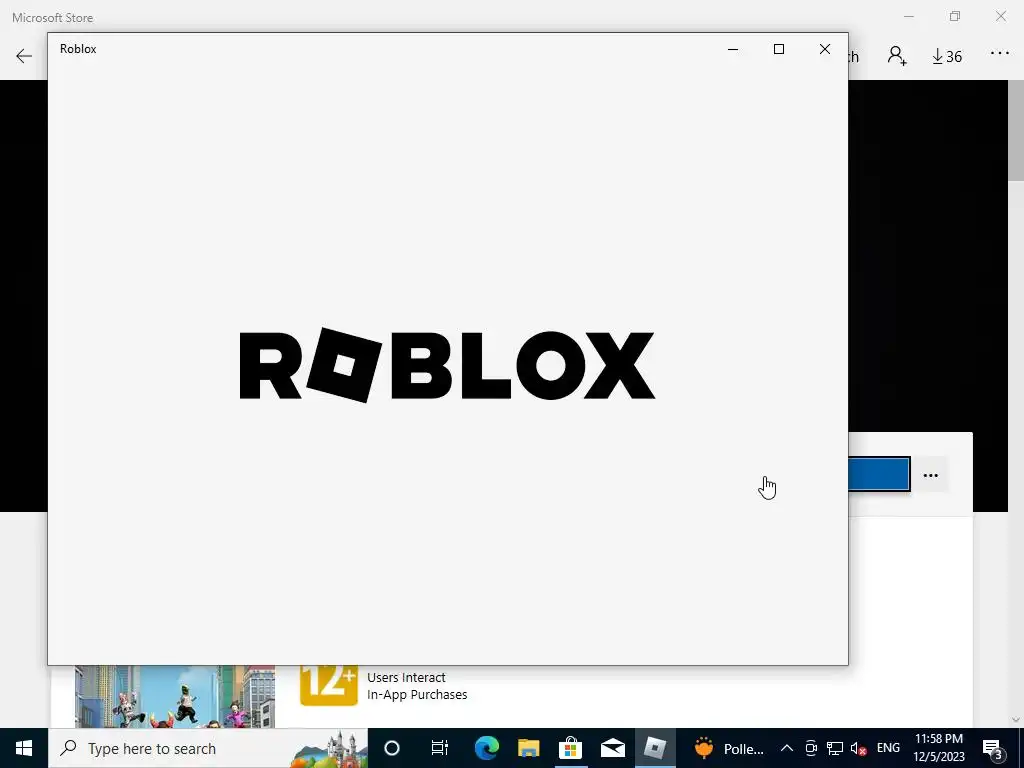
Task: Click the Roblox logo in the splash window
Action: click(x=447, y=365)
